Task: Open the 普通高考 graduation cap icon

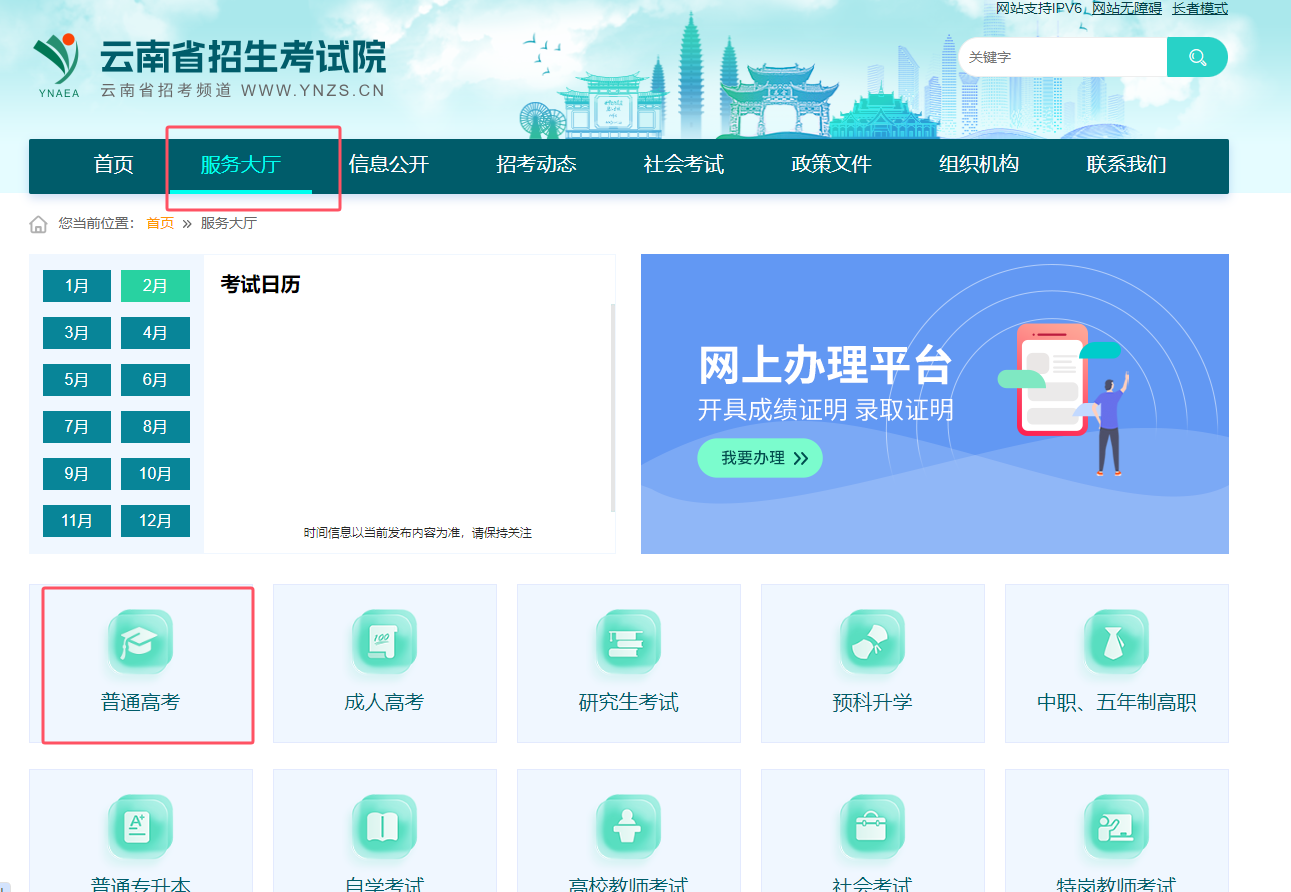Action: (140, 642)
